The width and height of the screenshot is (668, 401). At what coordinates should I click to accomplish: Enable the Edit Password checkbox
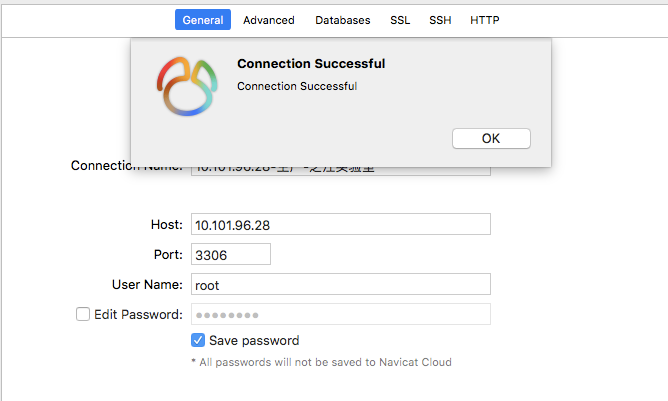(83, 314)
